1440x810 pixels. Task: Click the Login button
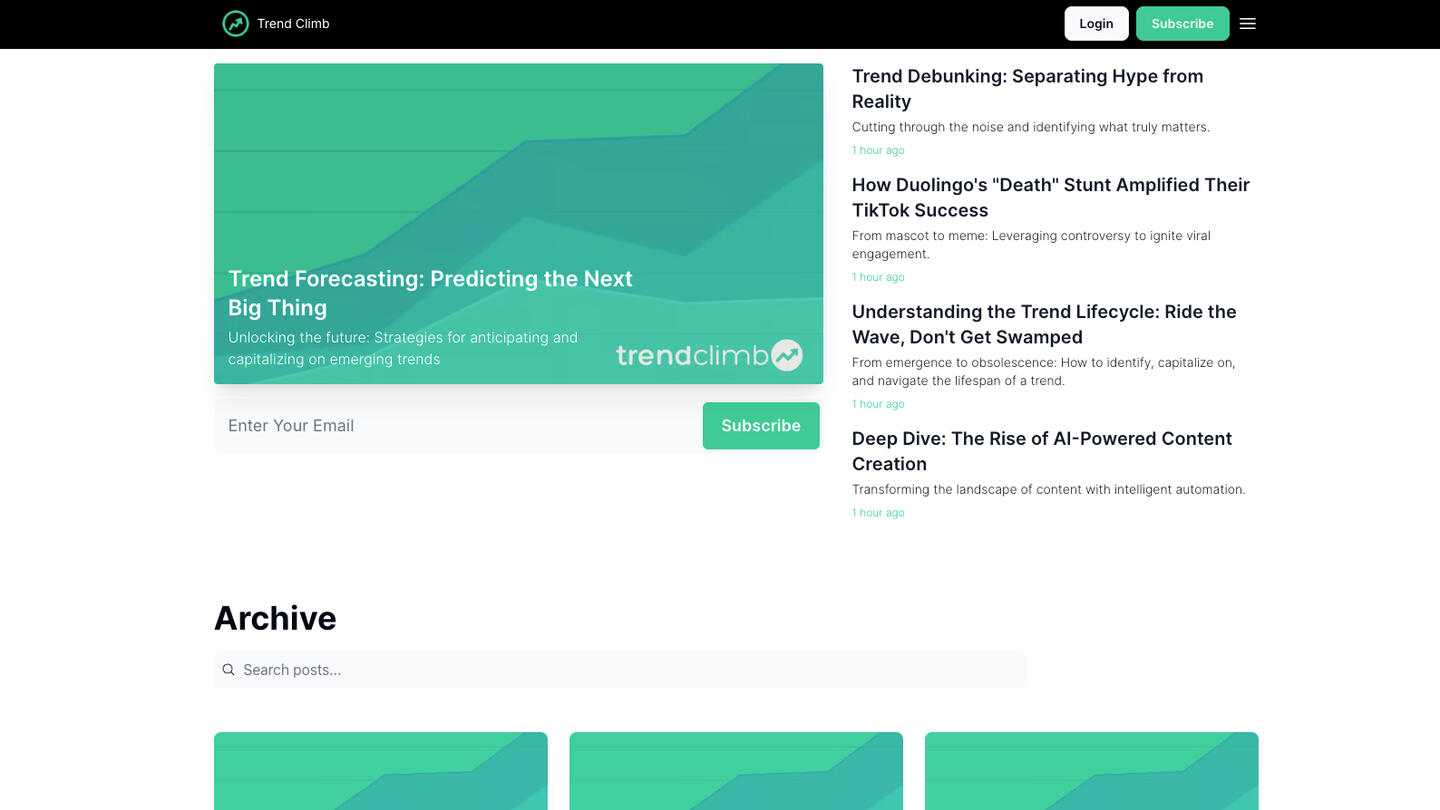coord(1096,24)
